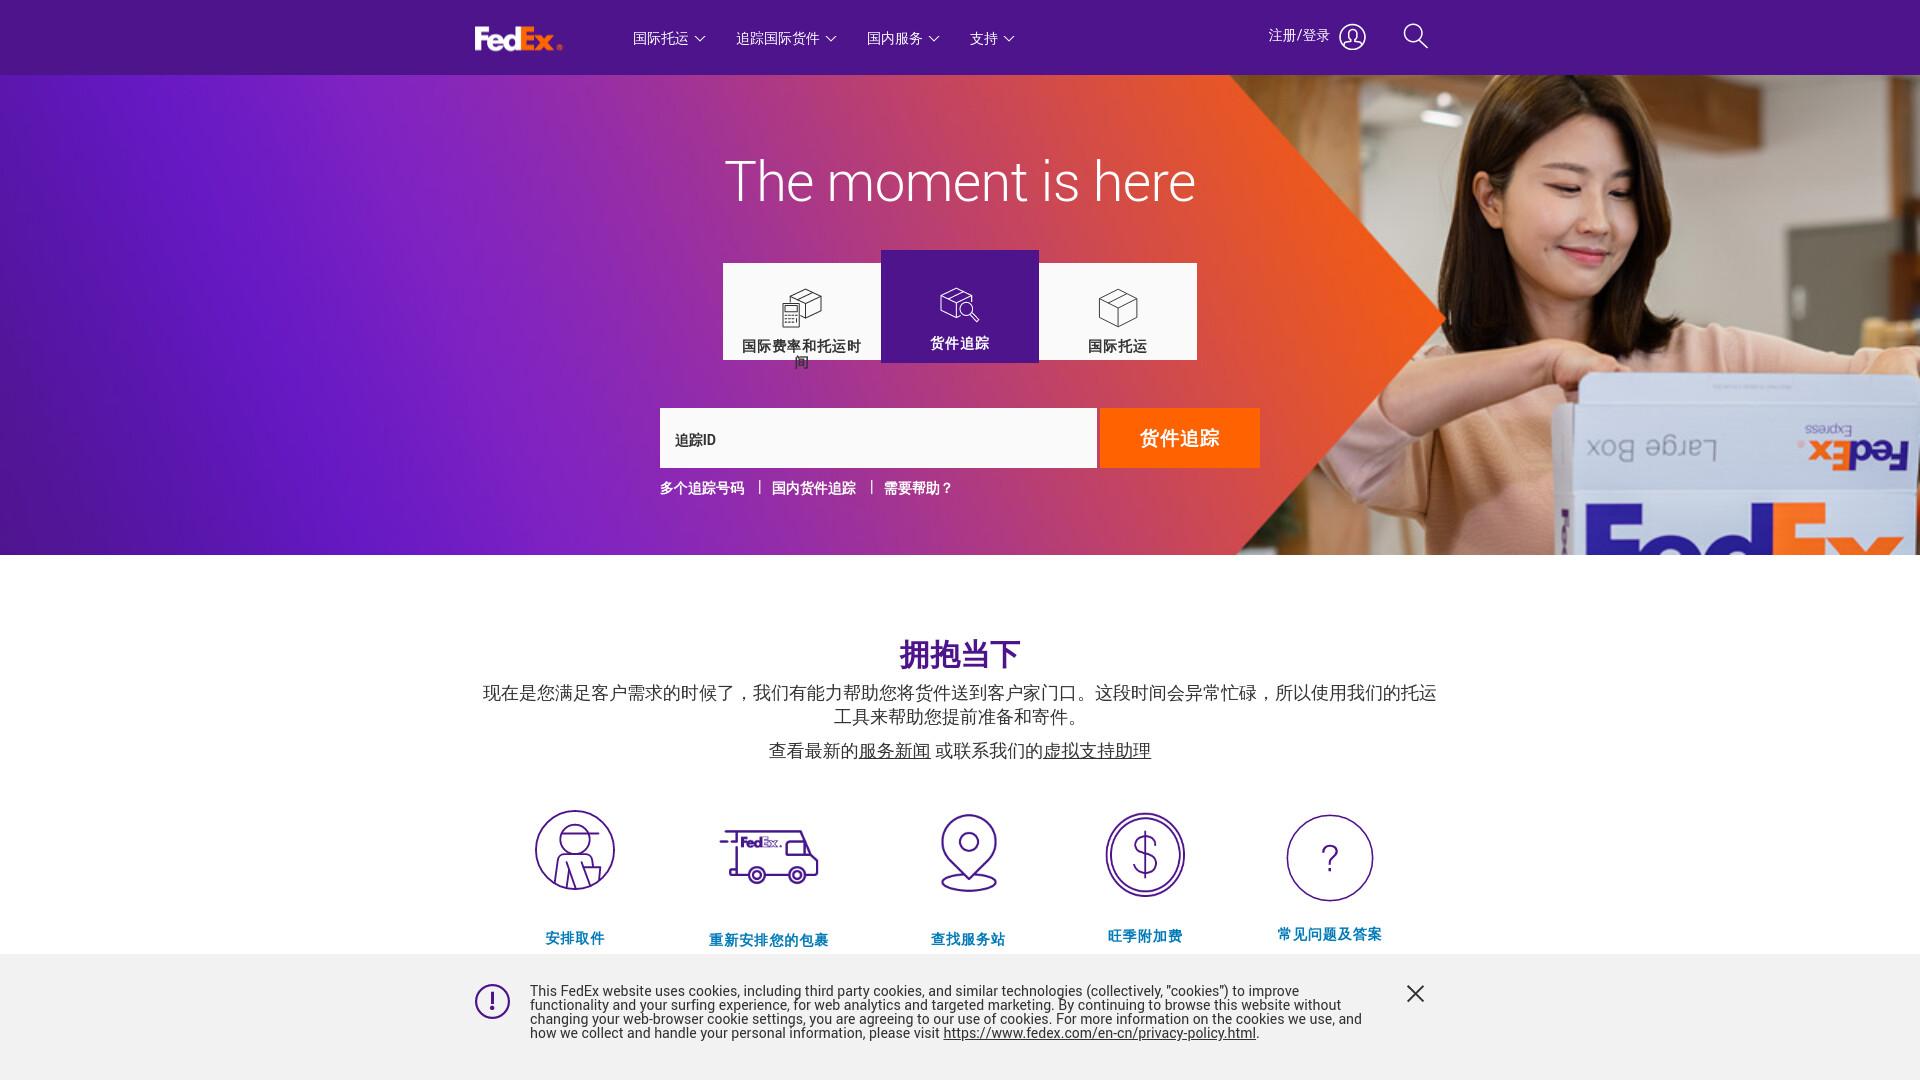Select the 国际费率和托运时间 tab
The width and height of the screenshot is (1920, 1080).
(801, 311)
